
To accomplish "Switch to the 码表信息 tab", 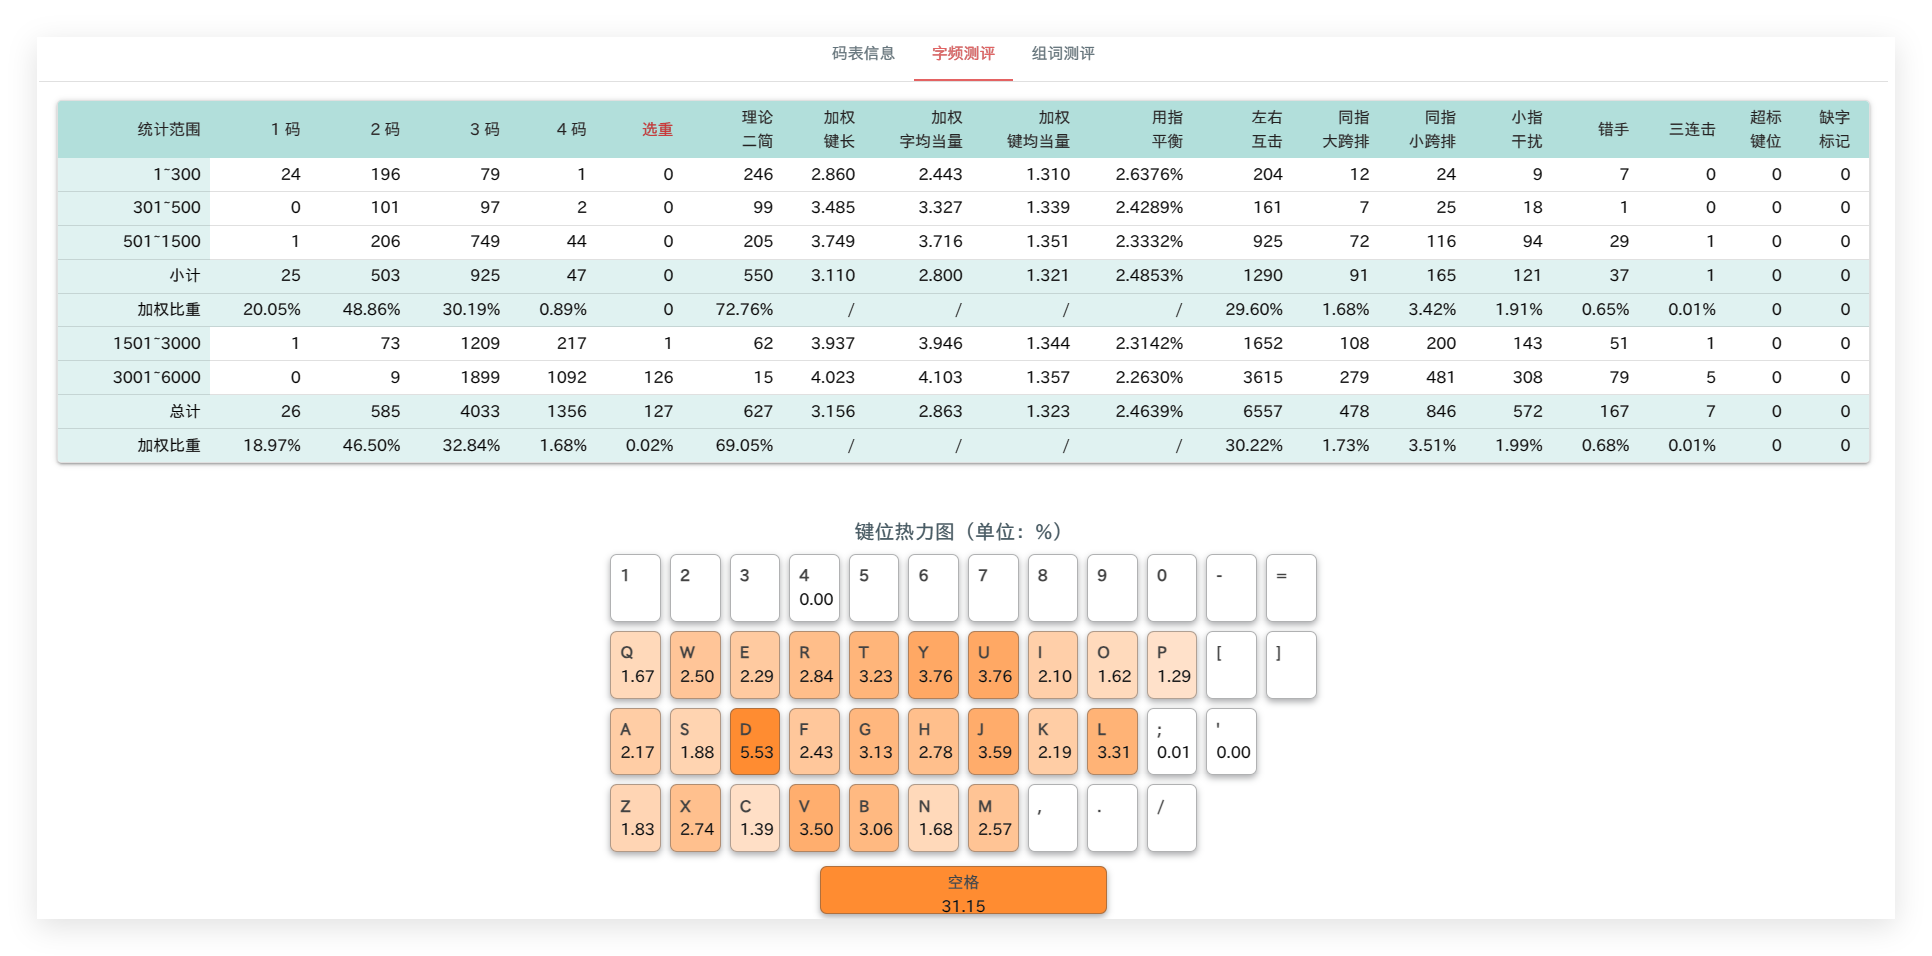I will [x=863, y=54].
